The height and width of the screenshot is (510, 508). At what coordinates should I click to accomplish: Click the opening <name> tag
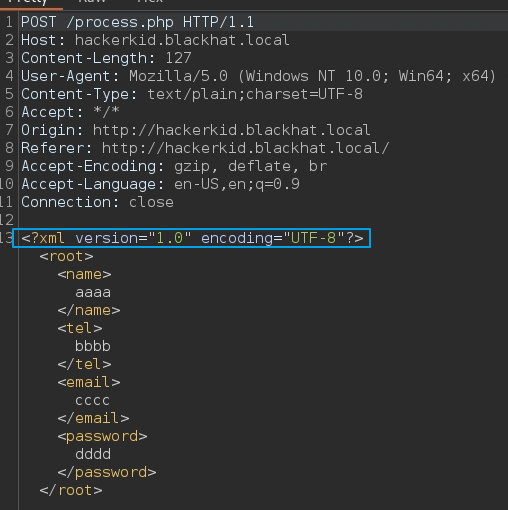point(84,274)
